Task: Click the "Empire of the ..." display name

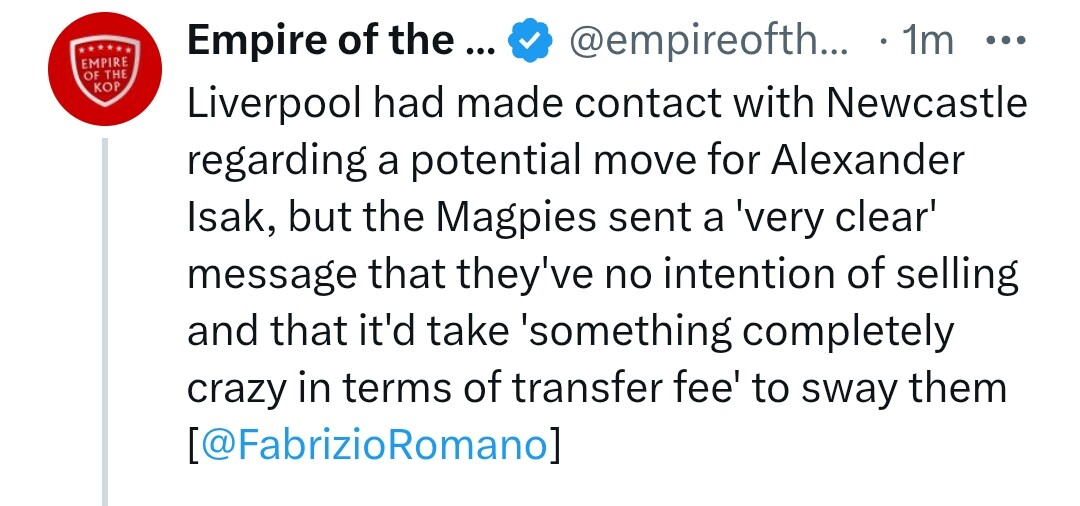Action: [342, 41]
